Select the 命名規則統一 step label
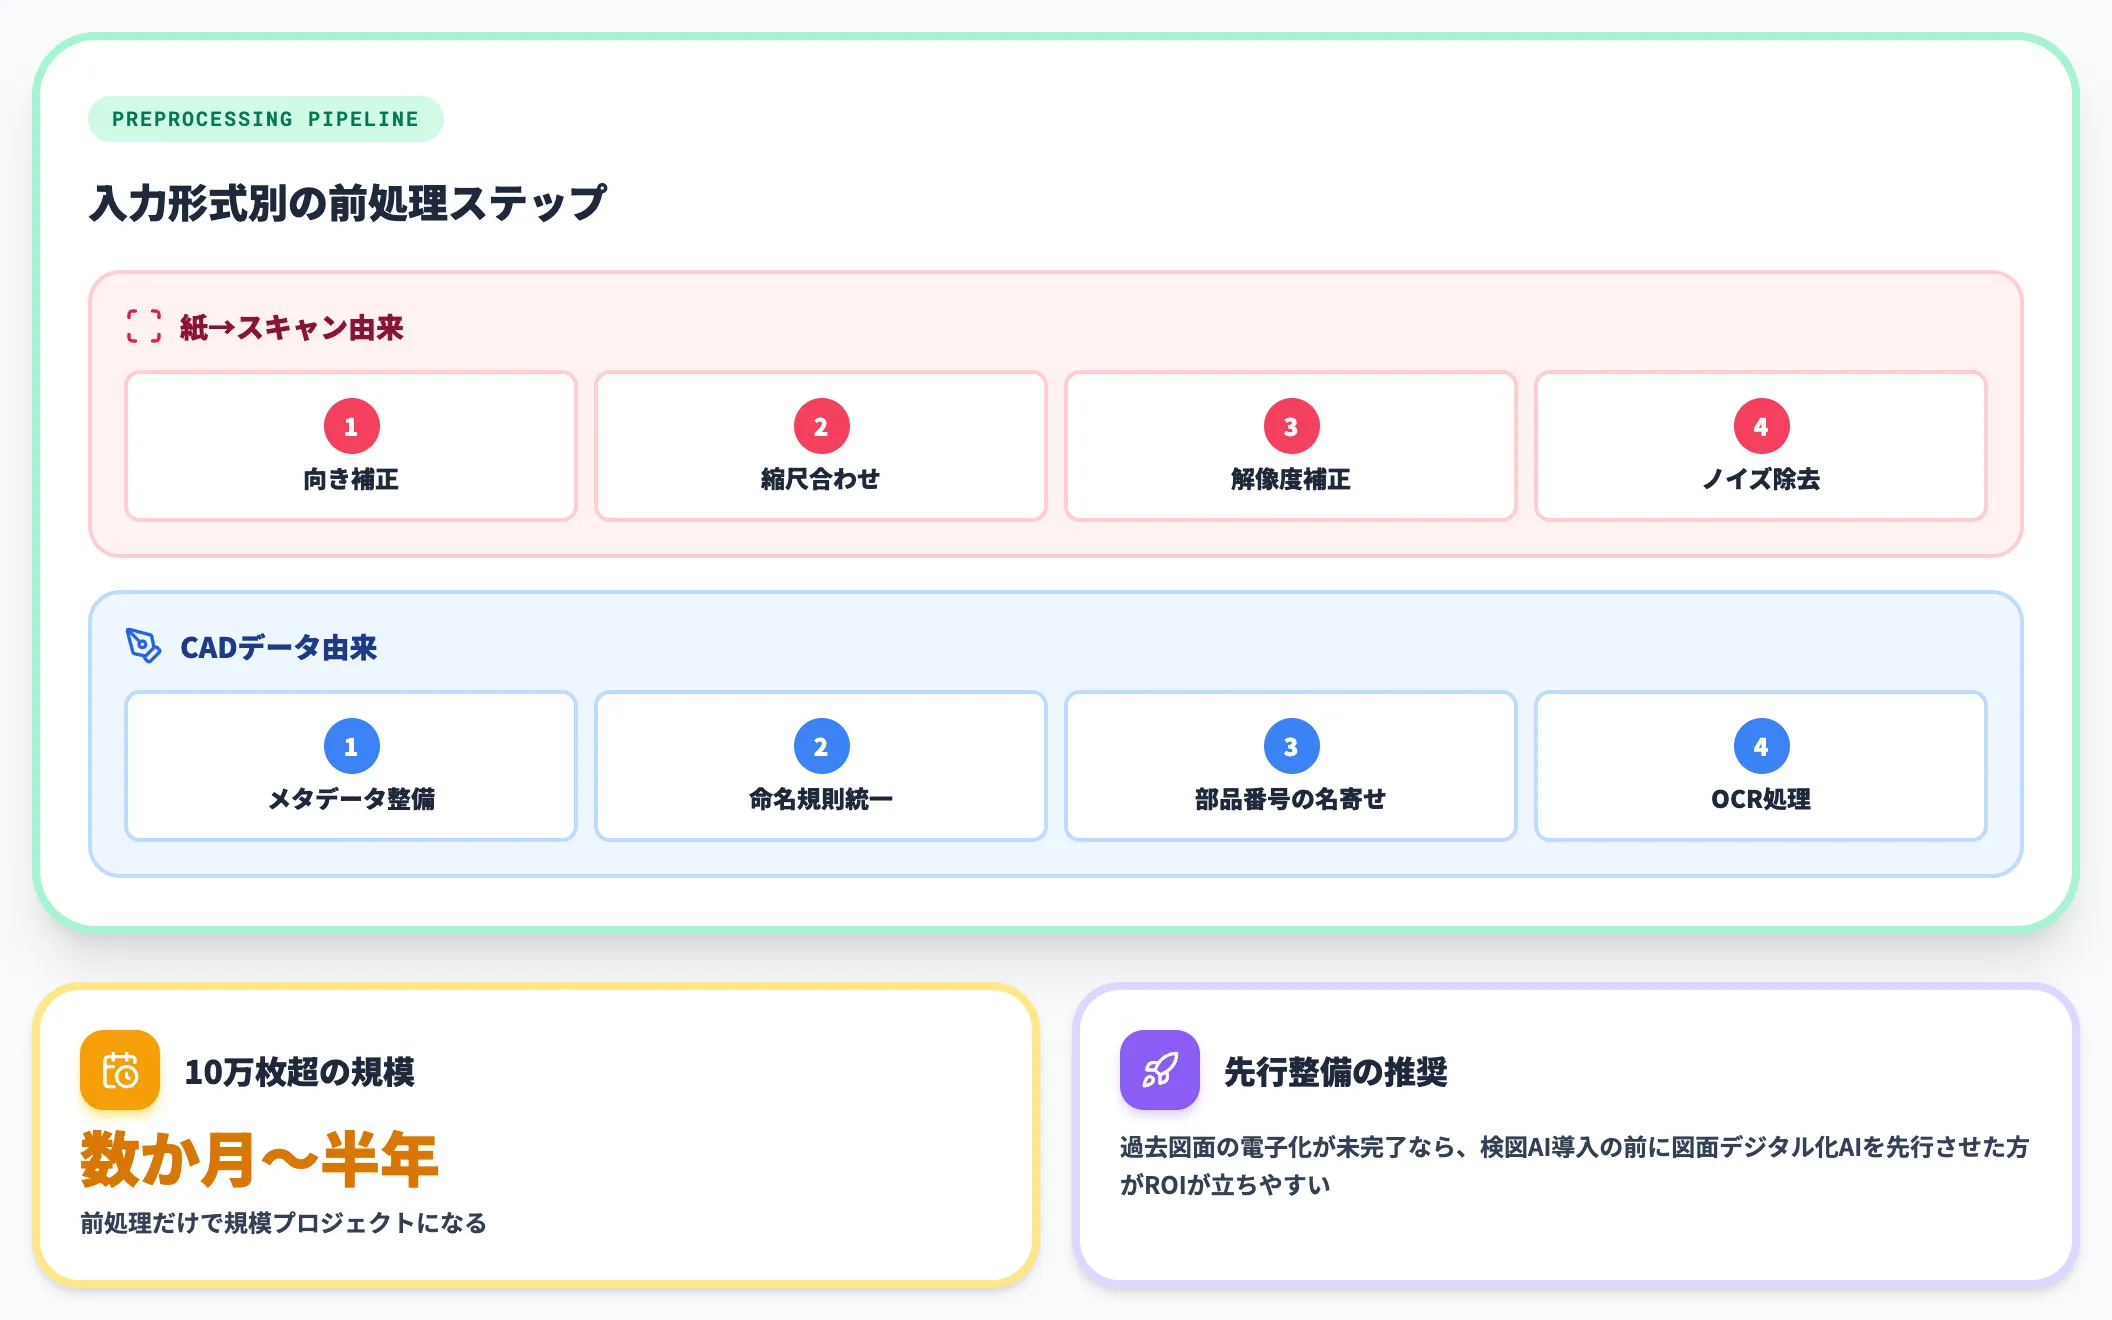Image resolution: width=2112 pixels, height=1320 pixels. click(x=821, y=799)
